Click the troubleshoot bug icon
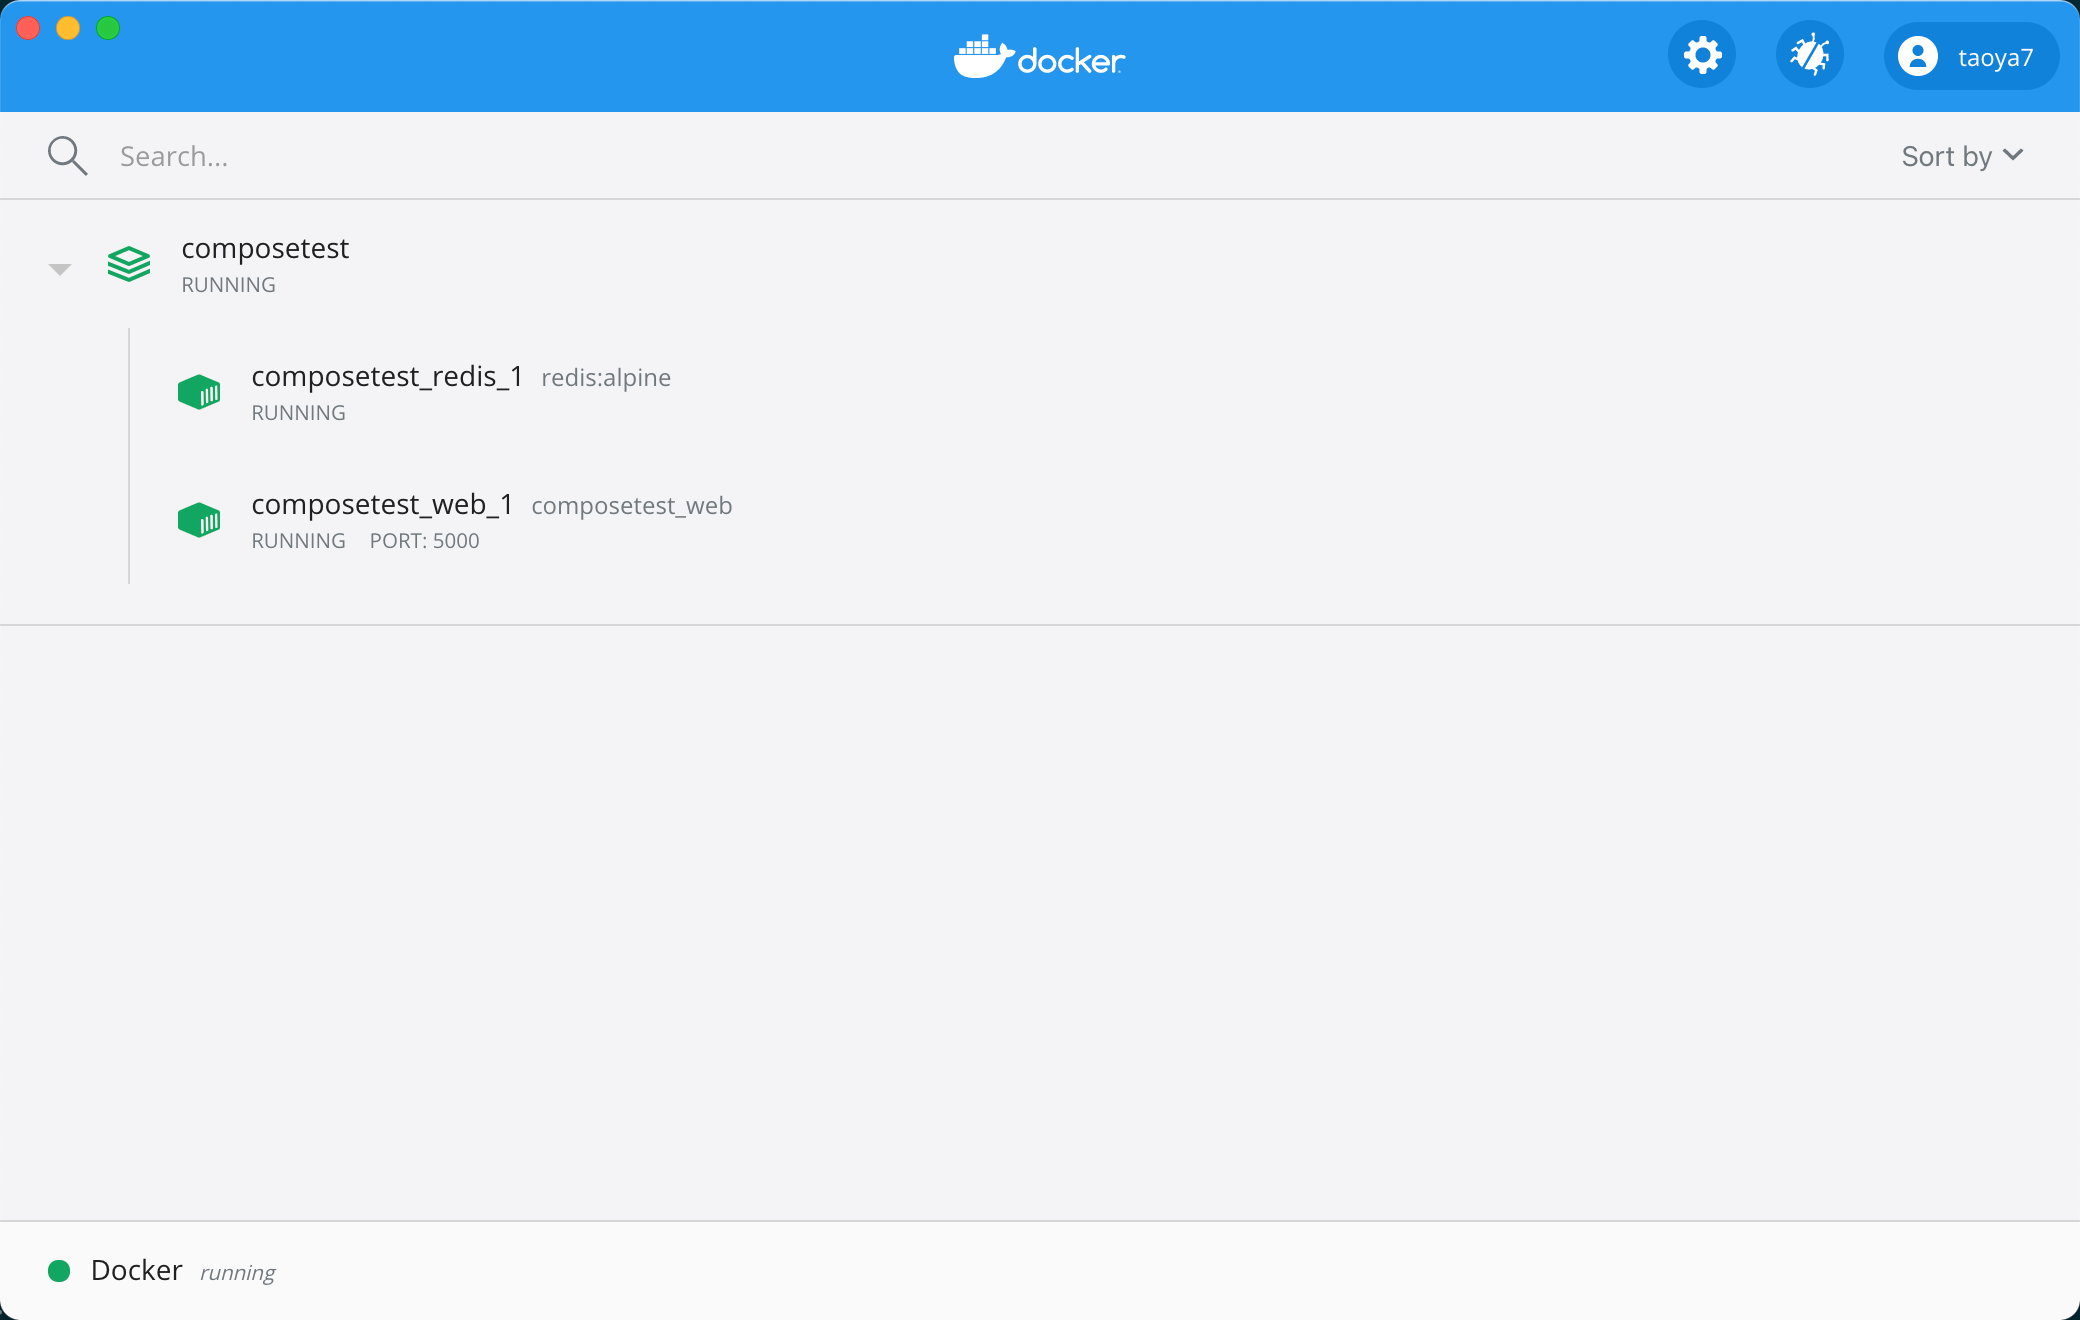2080x1320 pixels. point(1810,56)
